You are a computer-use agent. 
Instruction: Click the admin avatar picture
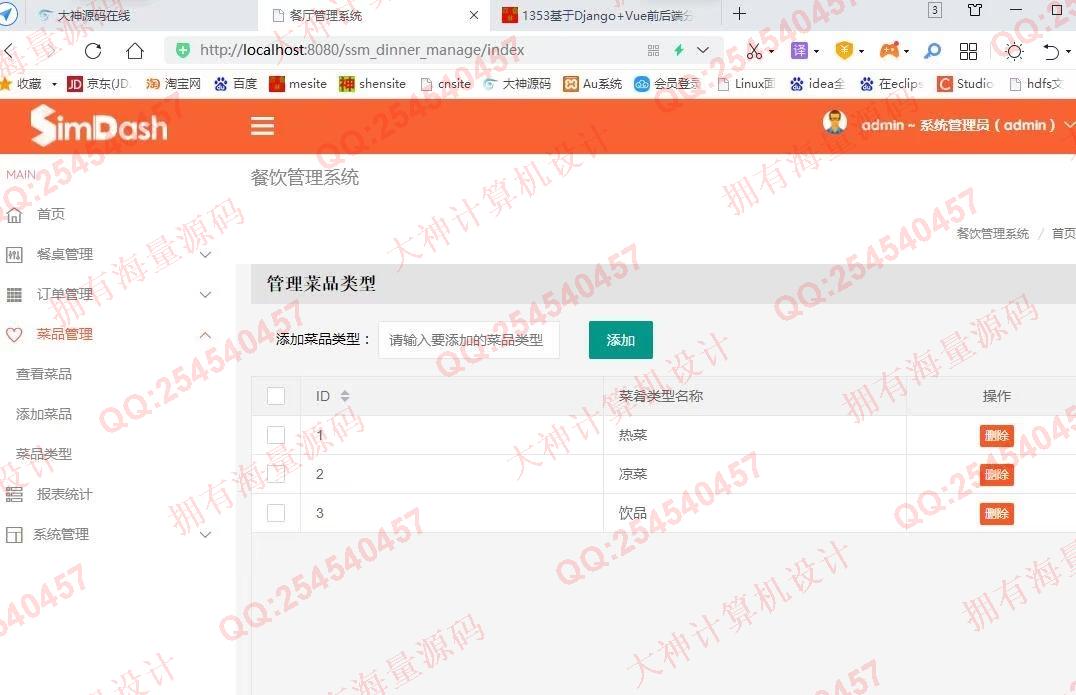[834, 122]
